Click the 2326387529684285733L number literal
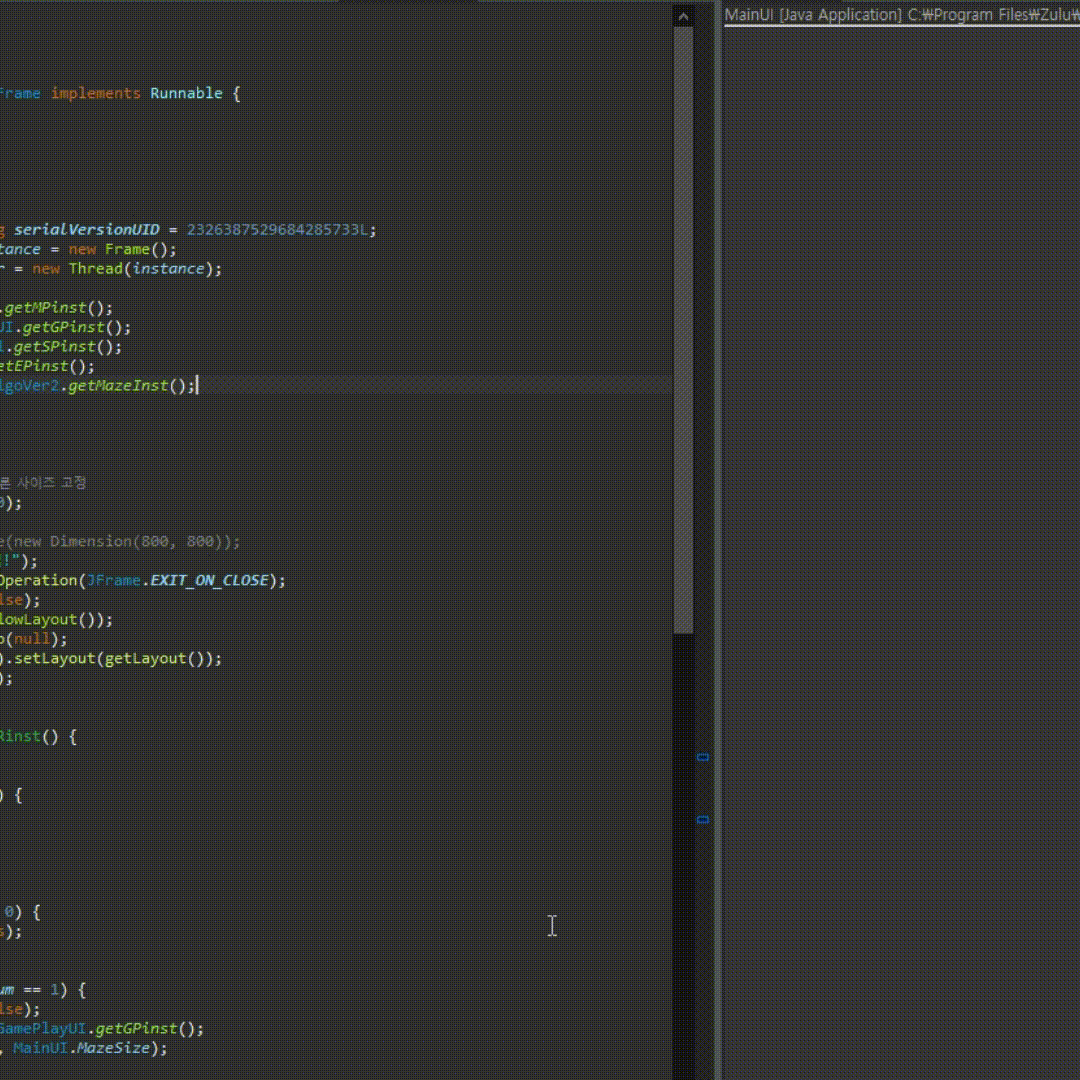Screen dimensions: 1080x1080 pyautogui.click(x=278, y=229)
